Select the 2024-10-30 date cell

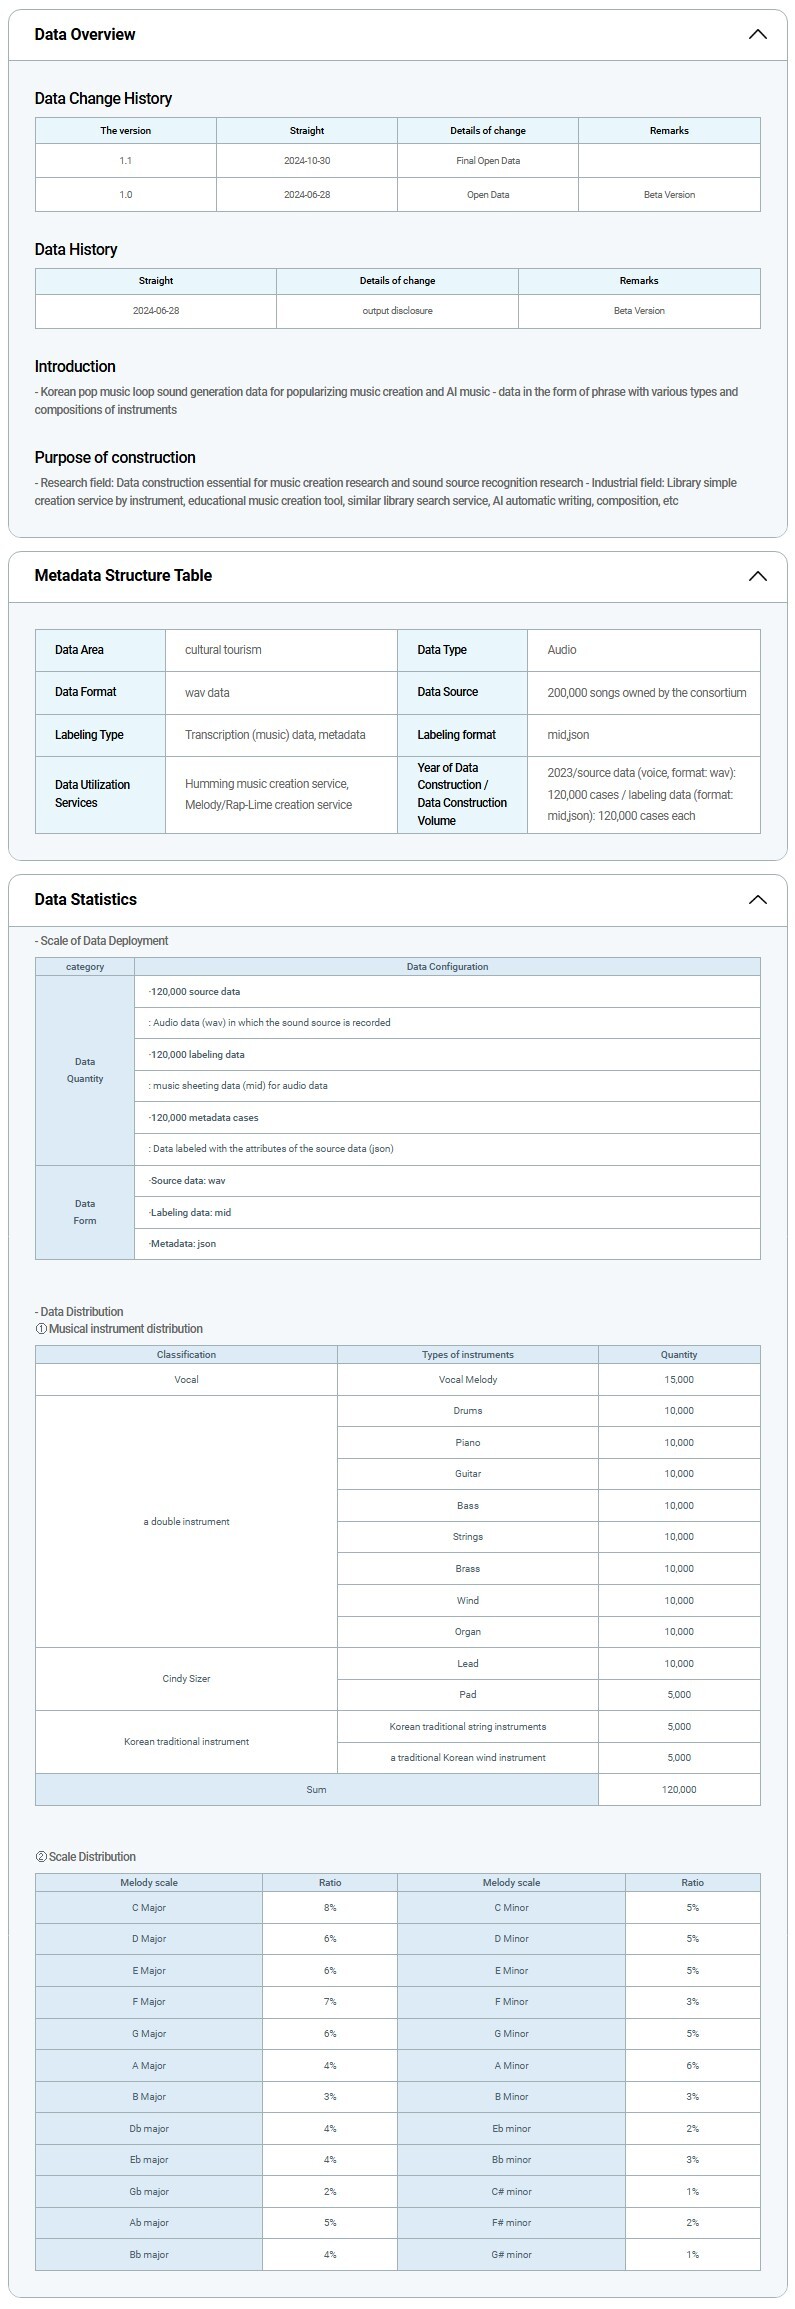click(x=306, y=161)
